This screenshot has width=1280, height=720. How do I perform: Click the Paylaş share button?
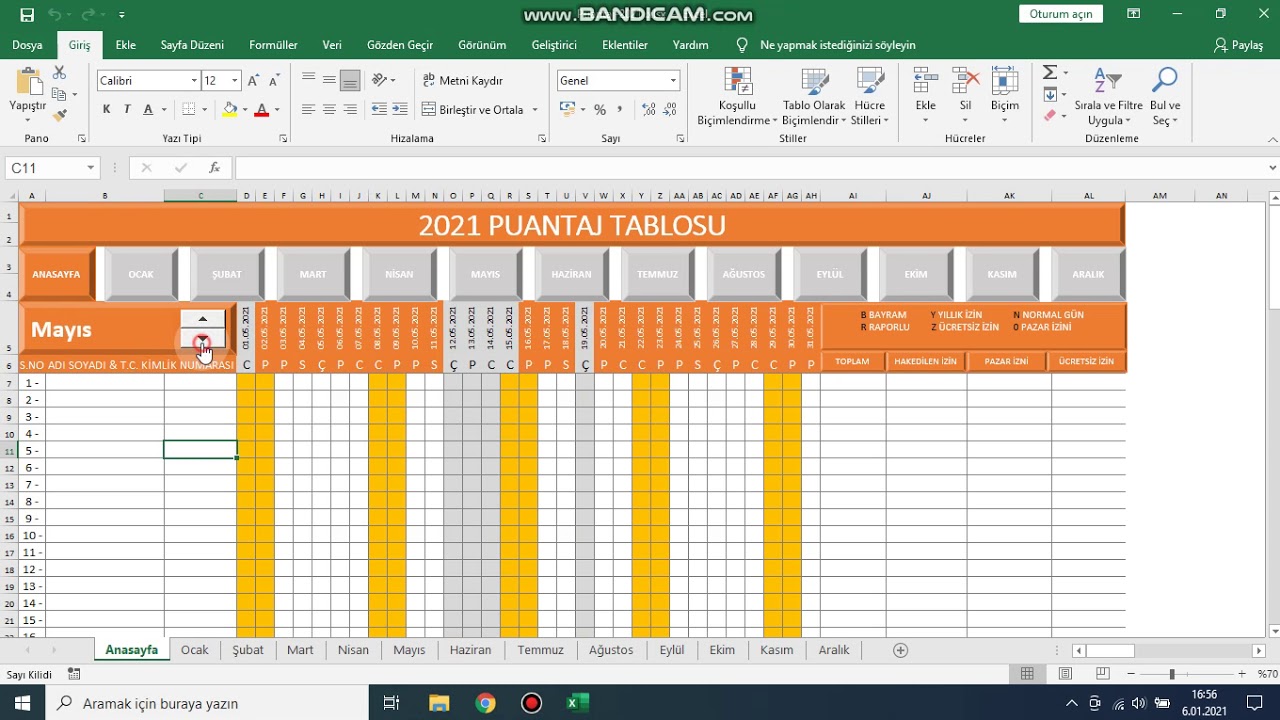[x=1238, y=45]
